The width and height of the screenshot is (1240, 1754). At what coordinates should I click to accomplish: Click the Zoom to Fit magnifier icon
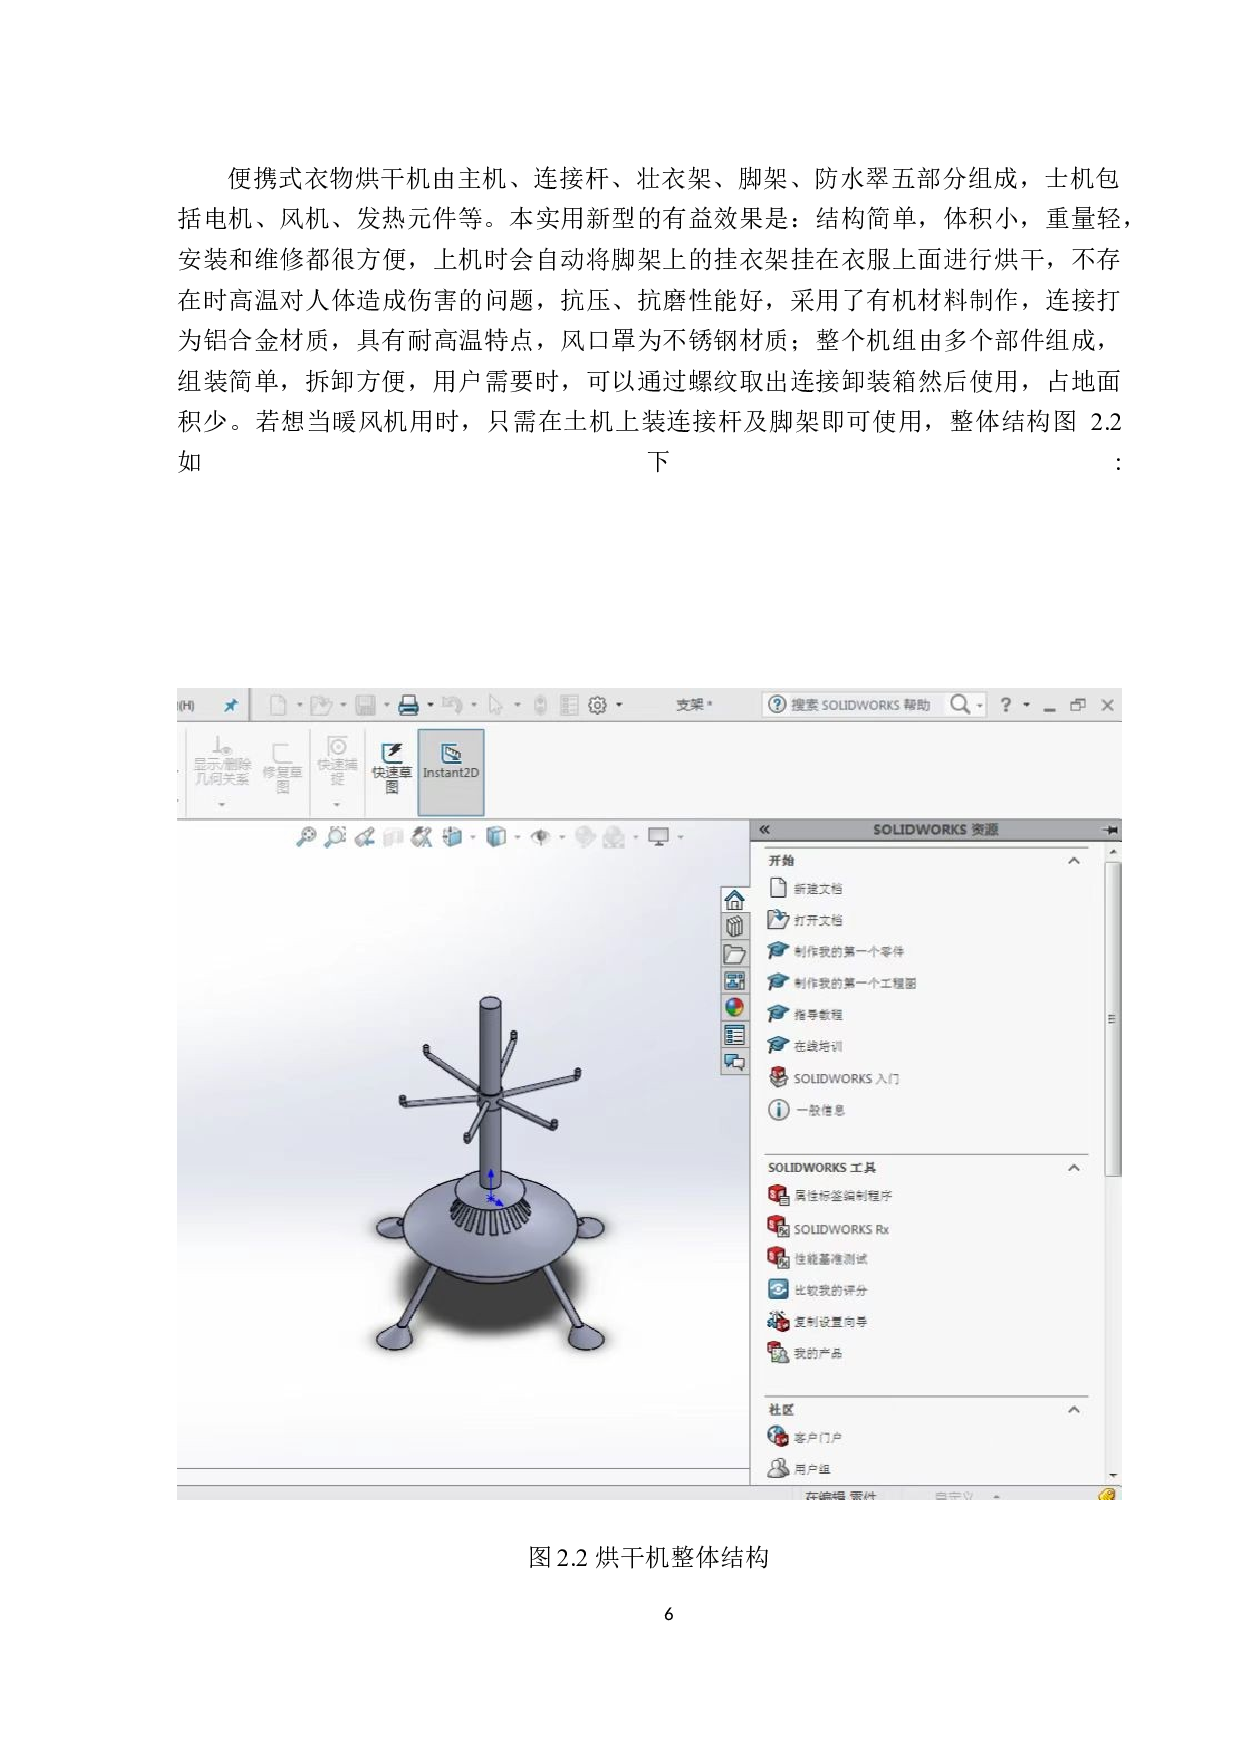(306, 837)
